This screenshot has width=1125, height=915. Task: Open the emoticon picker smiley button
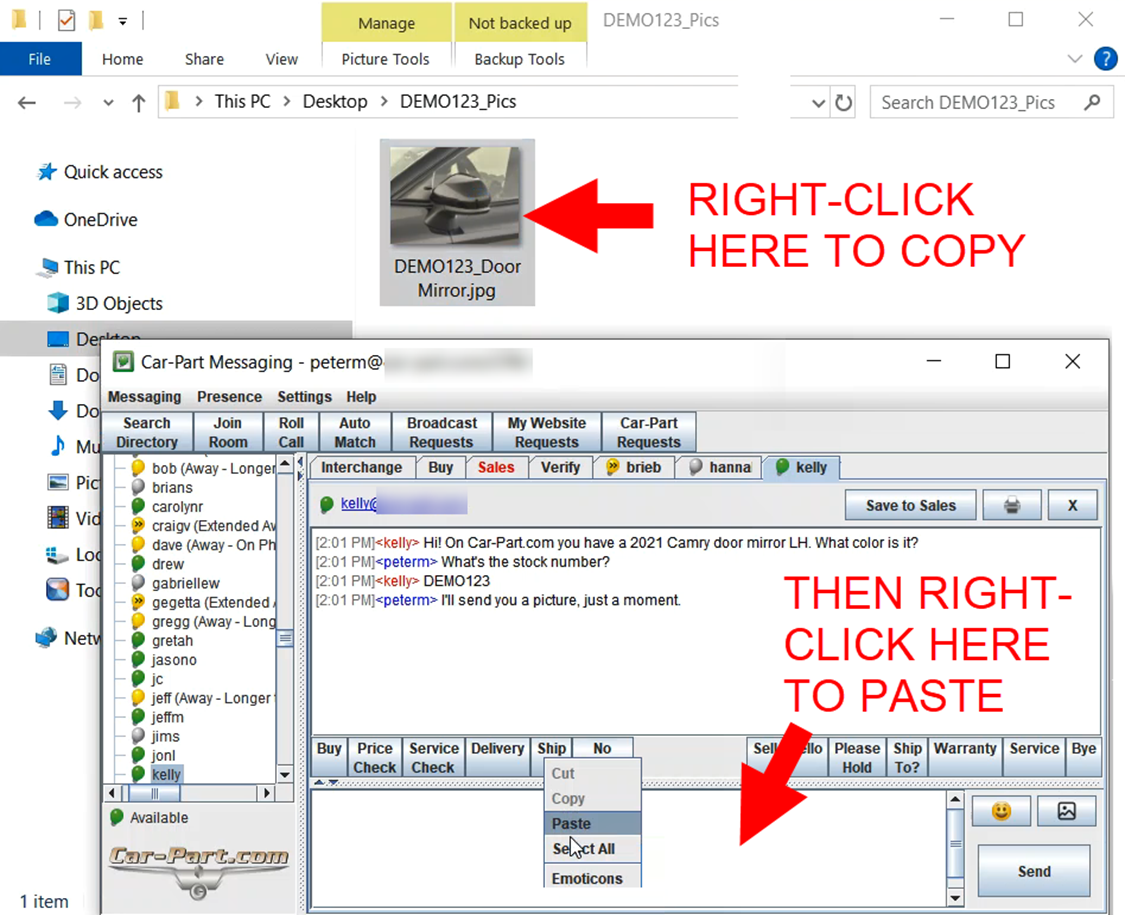point(1001,811)
